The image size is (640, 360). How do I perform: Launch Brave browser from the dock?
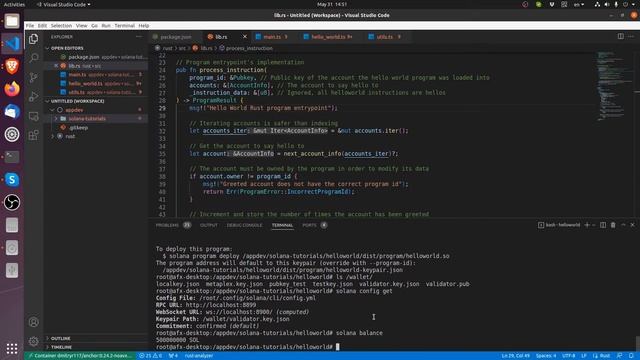[12, 66]
